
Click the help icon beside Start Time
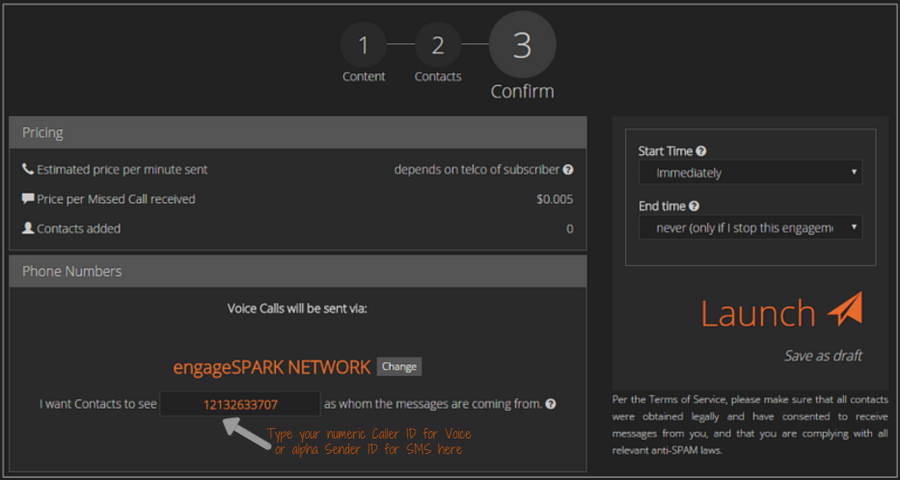pos(701,151)
